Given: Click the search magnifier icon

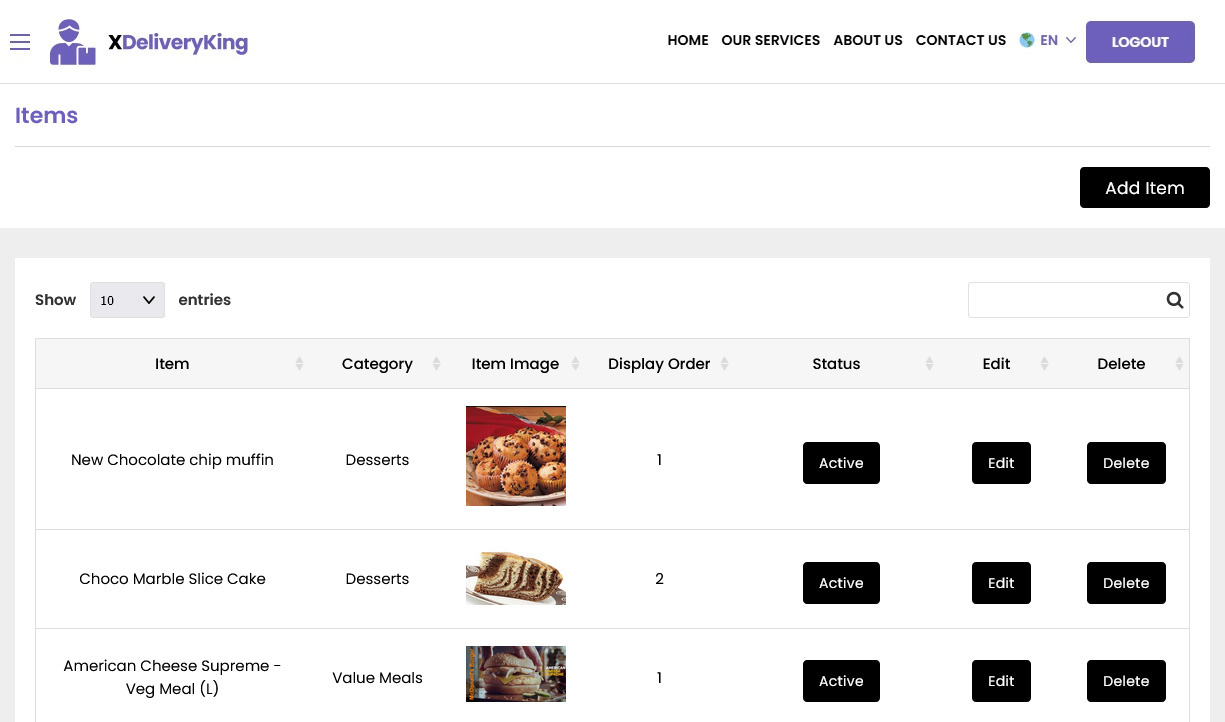Looking at the screenshot, I should click(1174, 300).
